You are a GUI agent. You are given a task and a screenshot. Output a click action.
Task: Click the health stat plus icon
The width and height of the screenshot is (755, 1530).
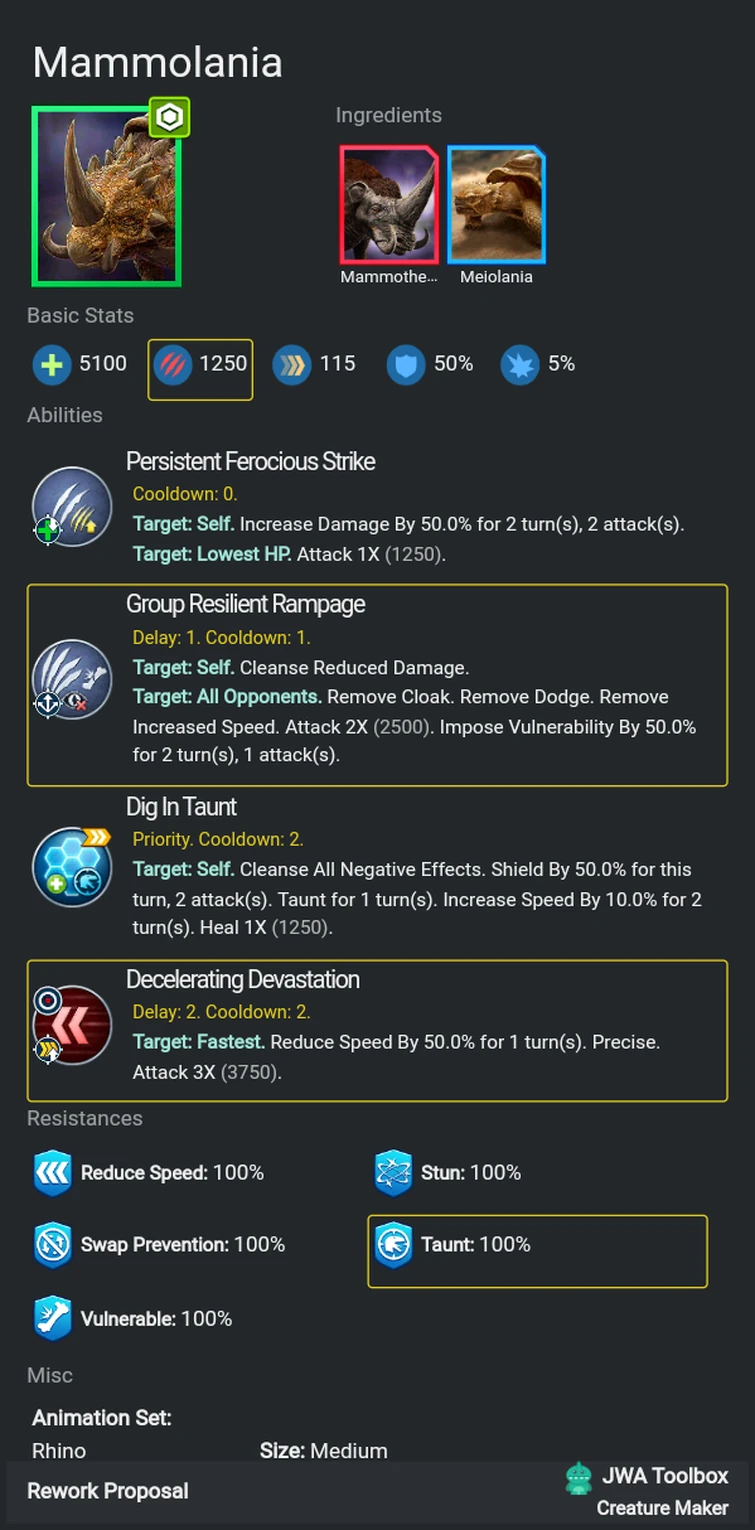point(50,365)
